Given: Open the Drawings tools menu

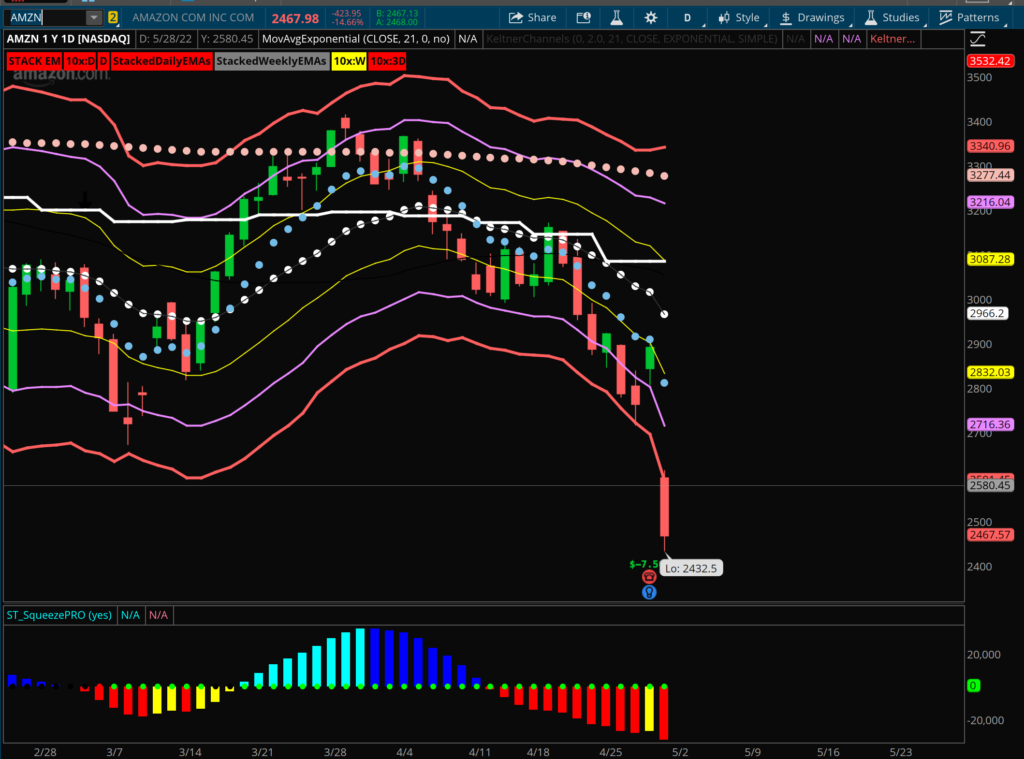Looking at the screenshot, I should pos(812,18).
